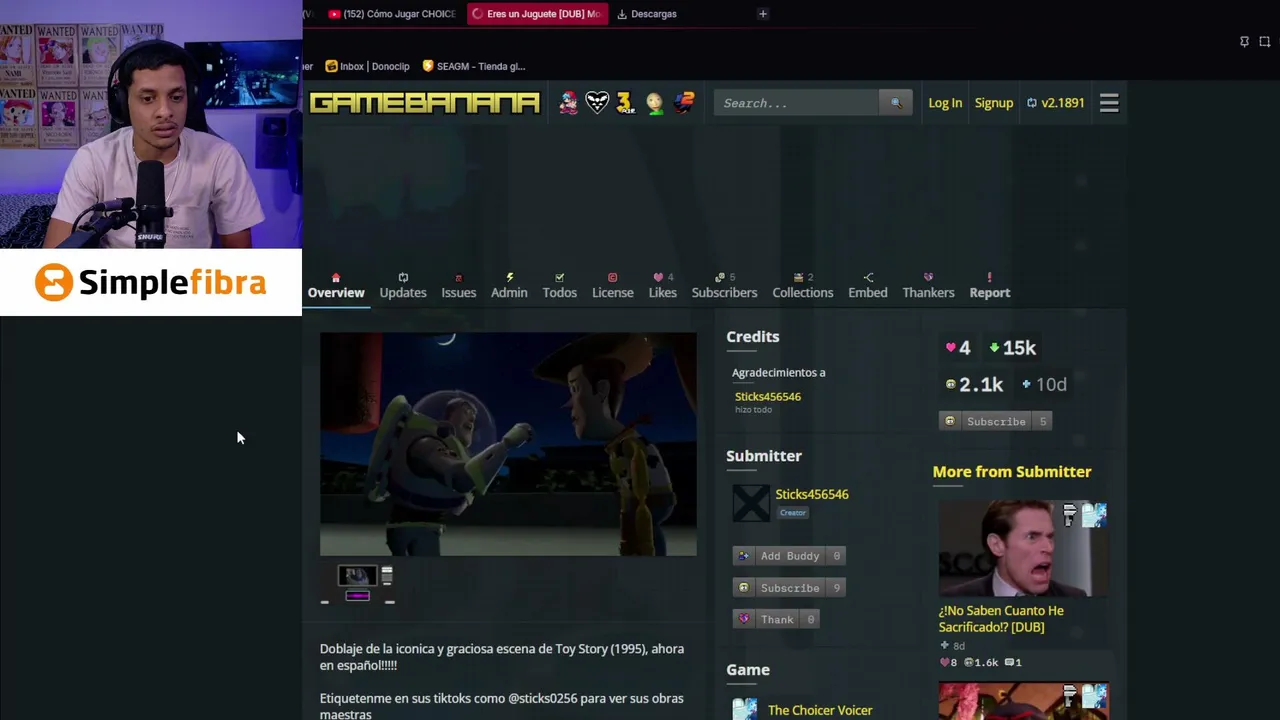Open the Admin tab
Screen dimensions: 1280x720
click(x=509, y=286)
